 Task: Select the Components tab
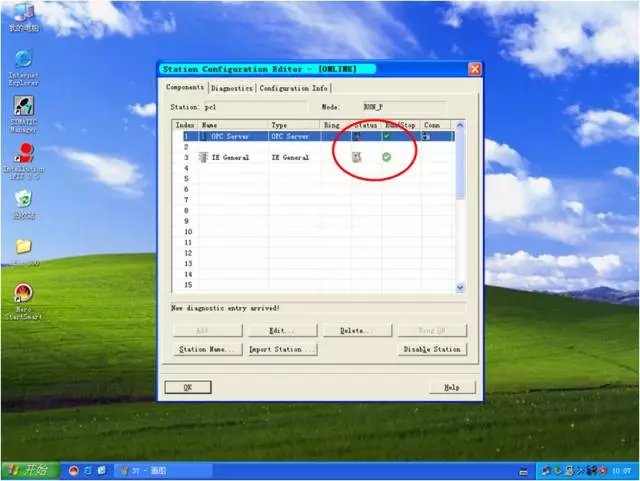coord(185,88)
